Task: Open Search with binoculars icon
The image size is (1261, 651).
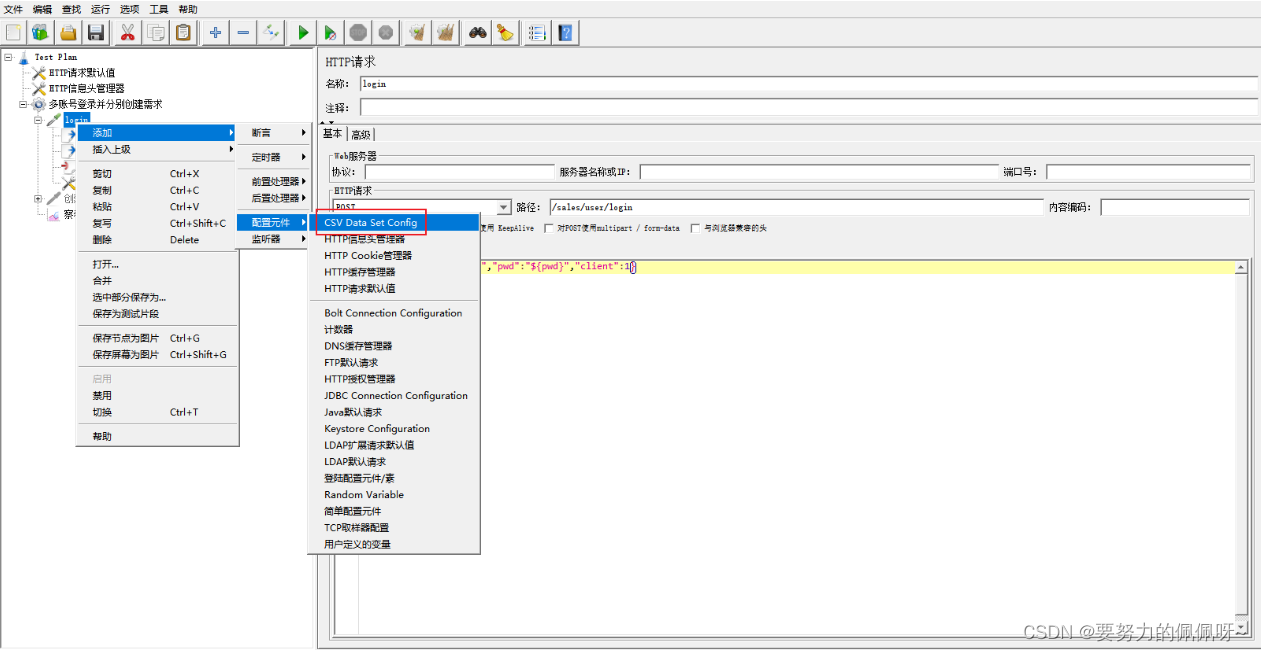Action: 477,33
